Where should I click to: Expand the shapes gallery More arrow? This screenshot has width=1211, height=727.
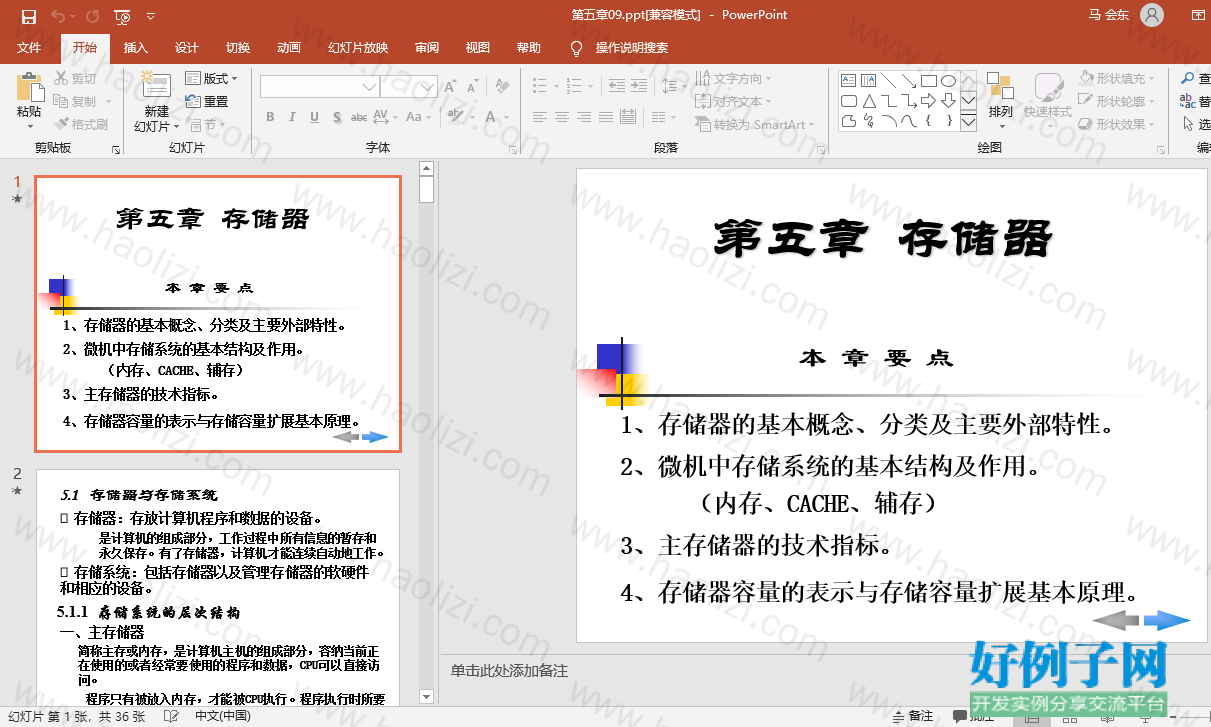pos(968,122)
